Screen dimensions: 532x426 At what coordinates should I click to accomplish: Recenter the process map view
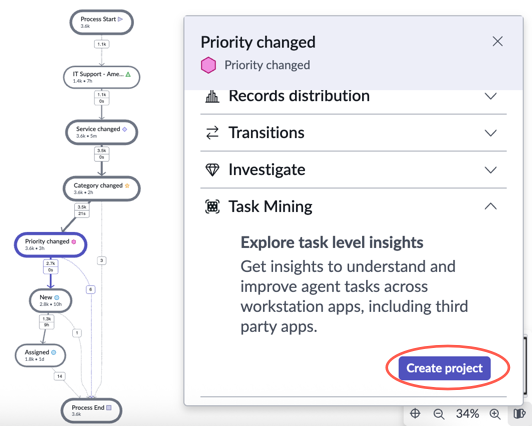(x=415, y=413)
